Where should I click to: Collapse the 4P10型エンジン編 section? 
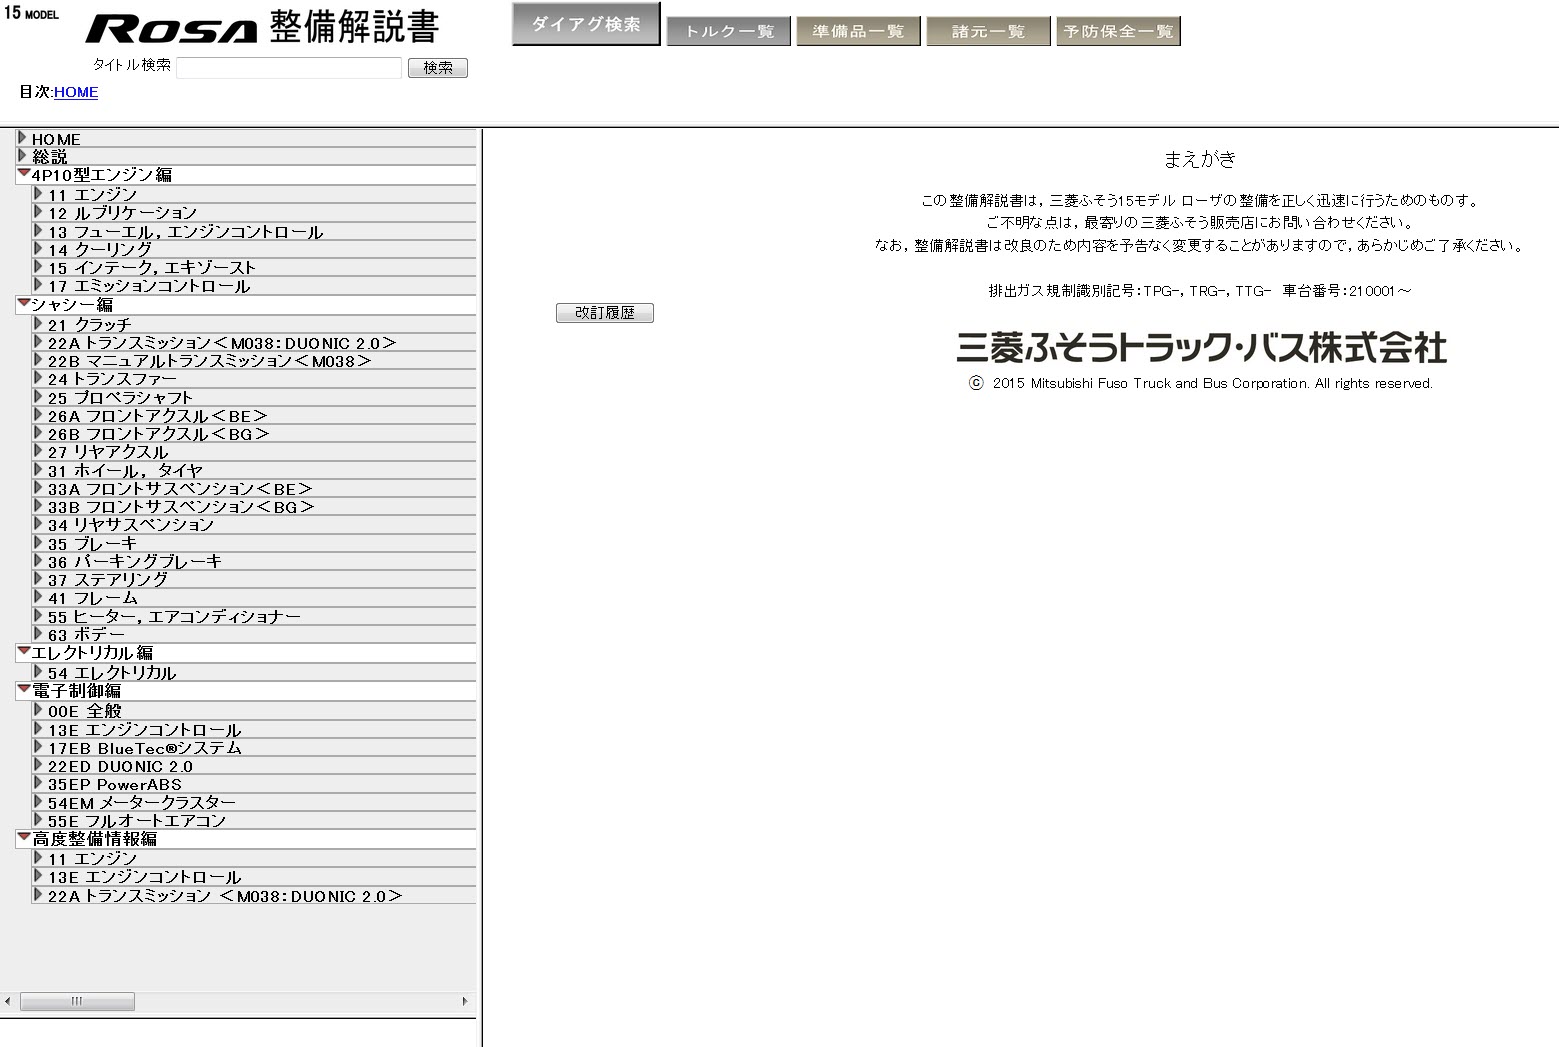point(24,174)
